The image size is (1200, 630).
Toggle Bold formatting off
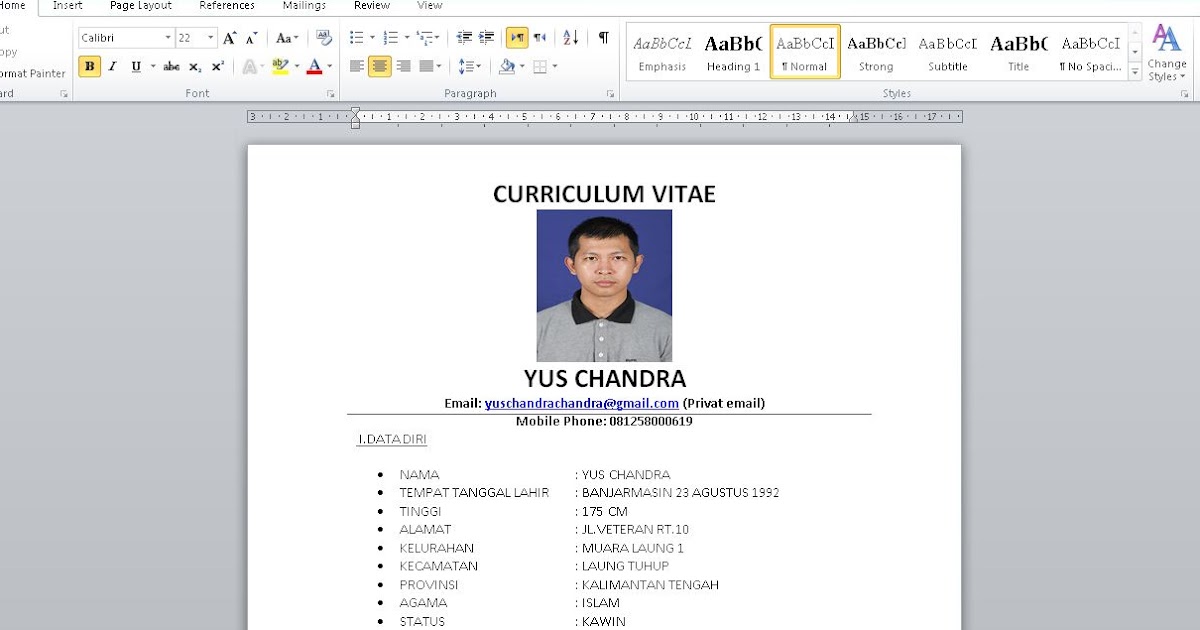pyautogui.click(x=91, y=66)
